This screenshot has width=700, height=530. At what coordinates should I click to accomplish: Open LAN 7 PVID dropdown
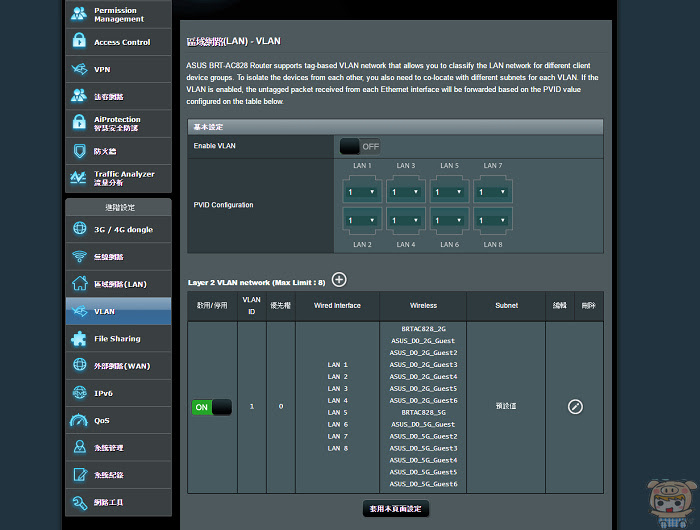[492, 192]
